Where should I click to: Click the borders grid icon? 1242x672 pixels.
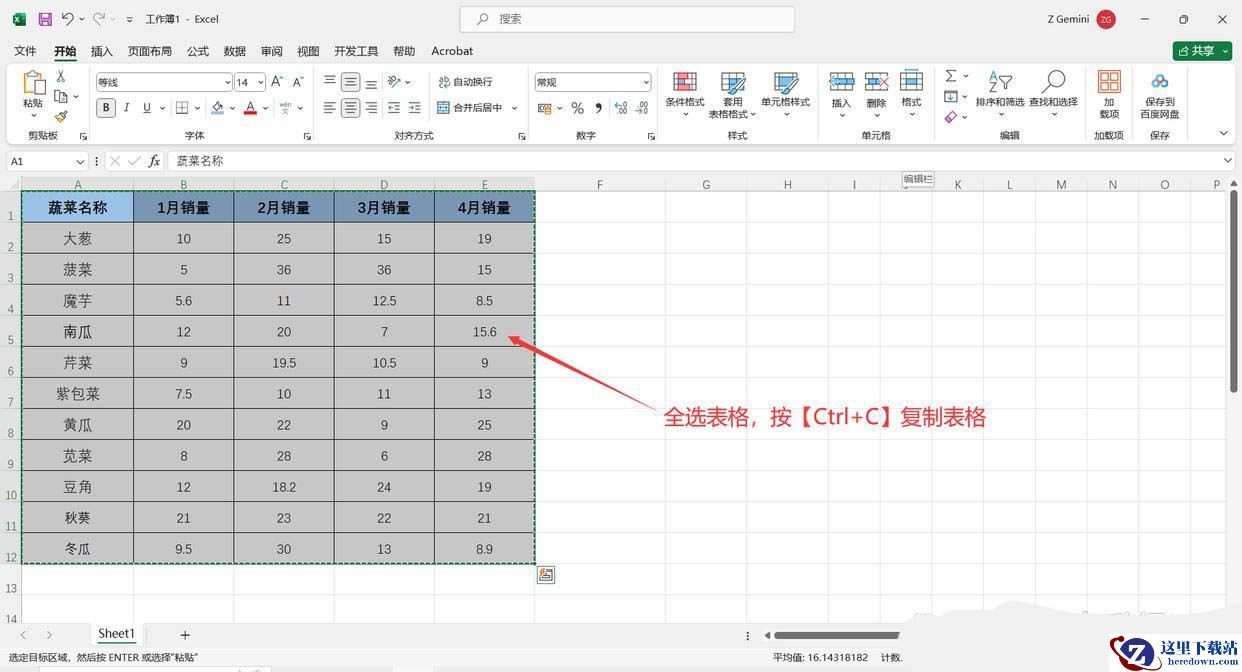182,108
